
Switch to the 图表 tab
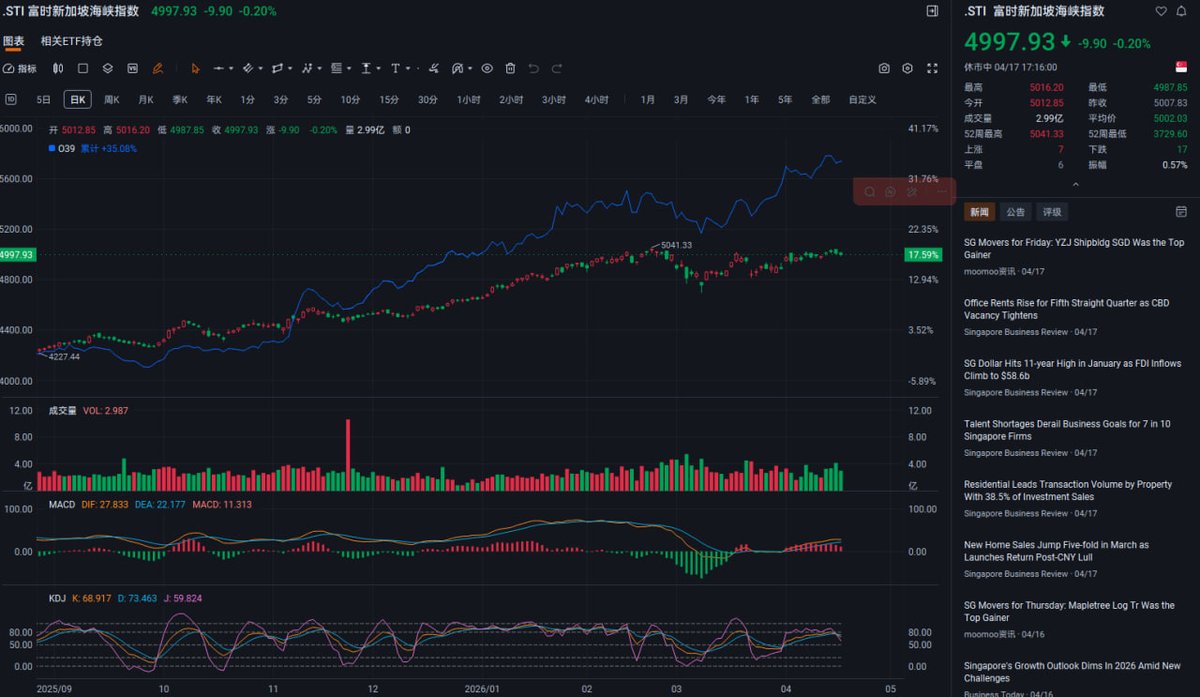click(x=13, y=41)
